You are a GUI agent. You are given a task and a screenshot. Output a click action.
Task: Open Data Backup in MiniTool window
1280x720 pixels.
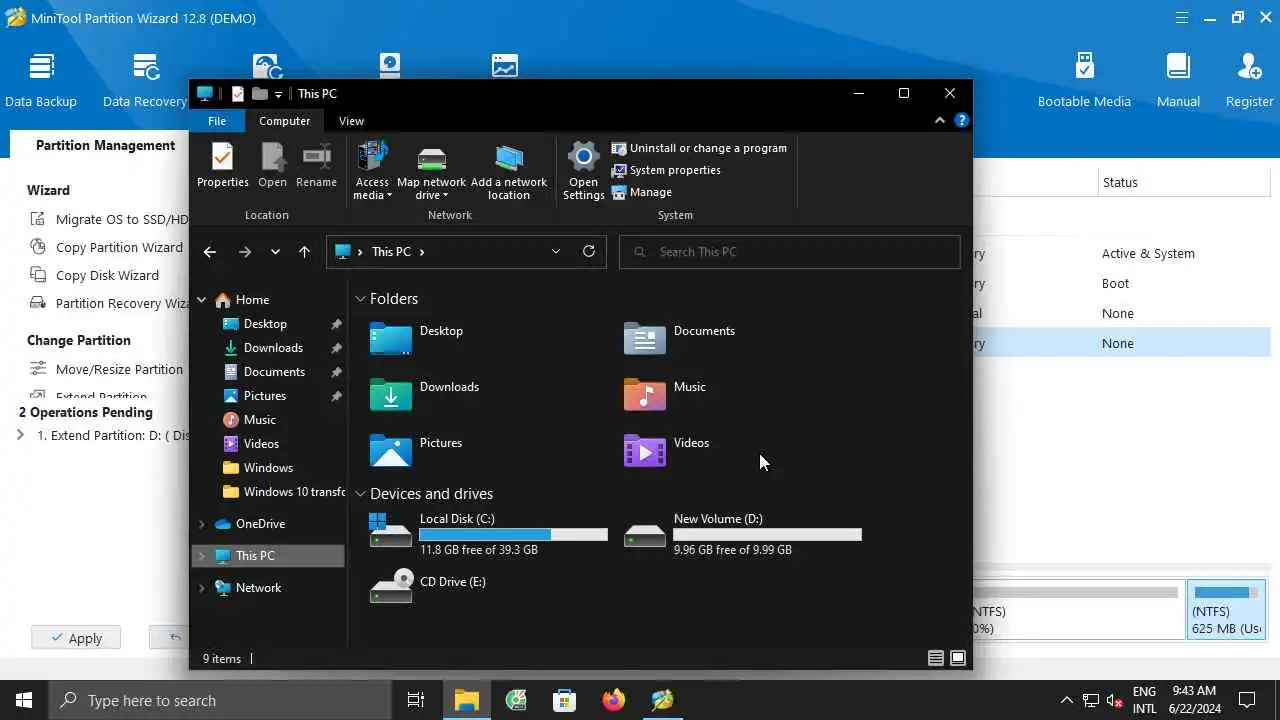coord(41,80)
